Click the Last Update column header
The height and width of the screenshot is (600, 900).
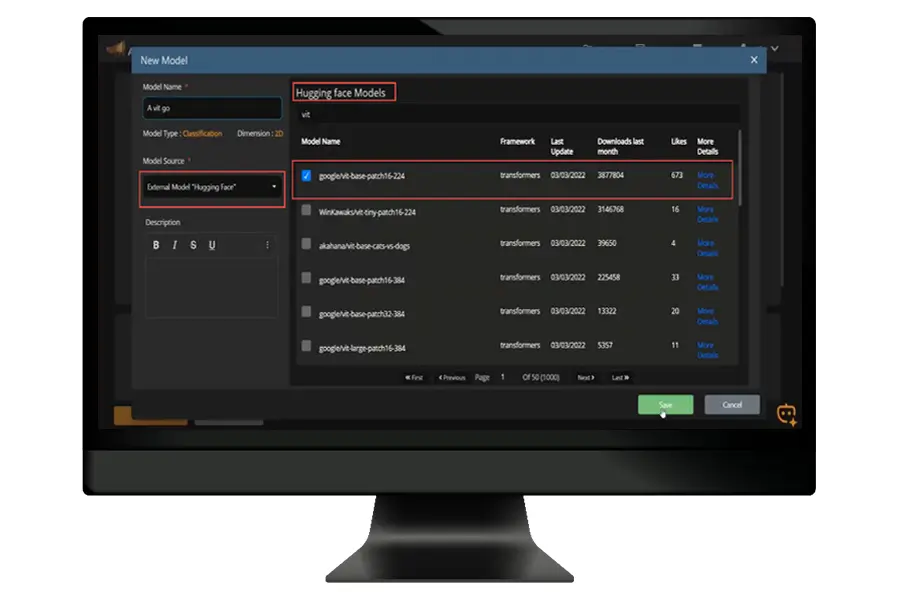tap(562, 146)
